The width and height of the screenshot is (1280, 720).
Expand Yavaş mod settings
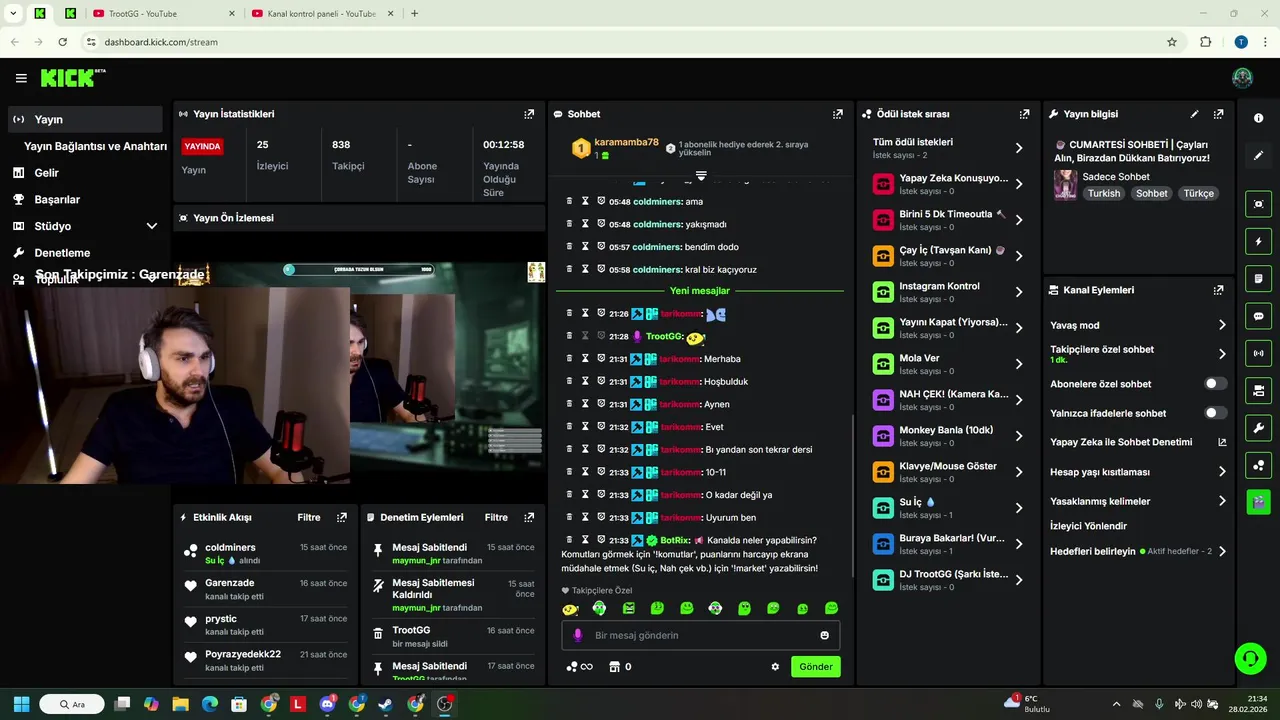(x=1222, y=325)
